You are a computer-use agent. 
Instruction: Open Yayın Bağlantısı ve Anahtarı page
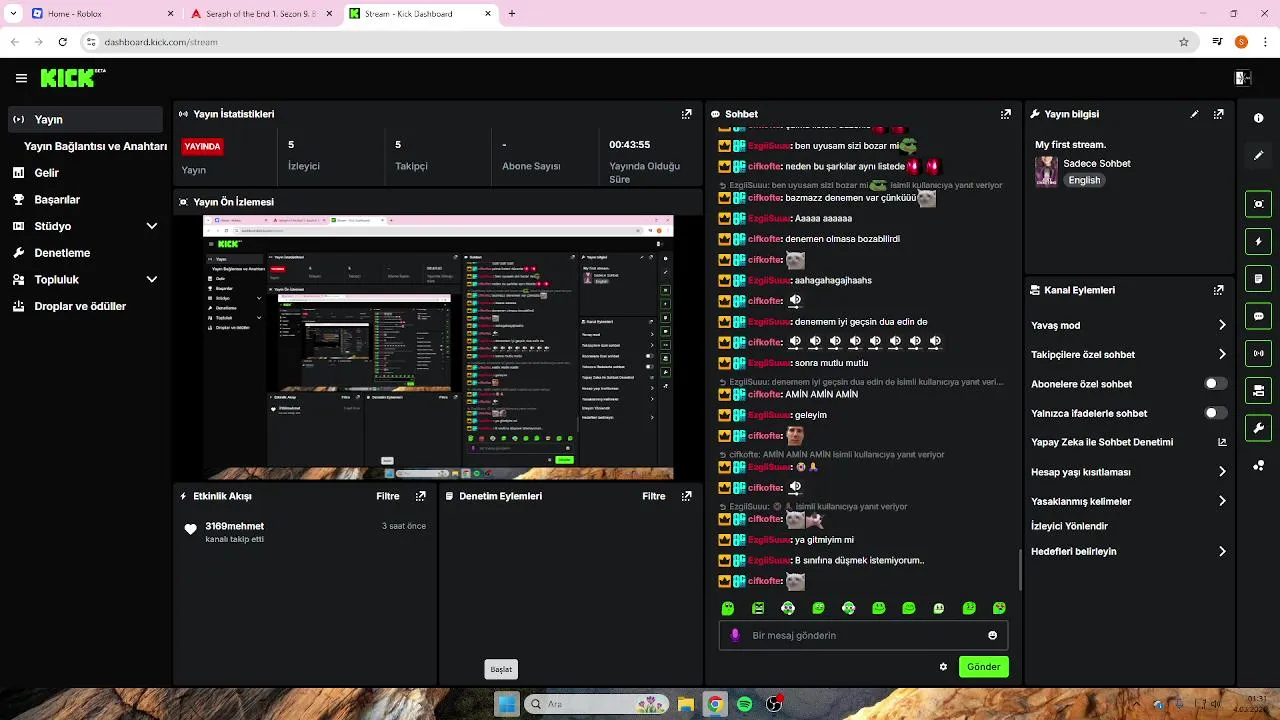pos(95,146)
